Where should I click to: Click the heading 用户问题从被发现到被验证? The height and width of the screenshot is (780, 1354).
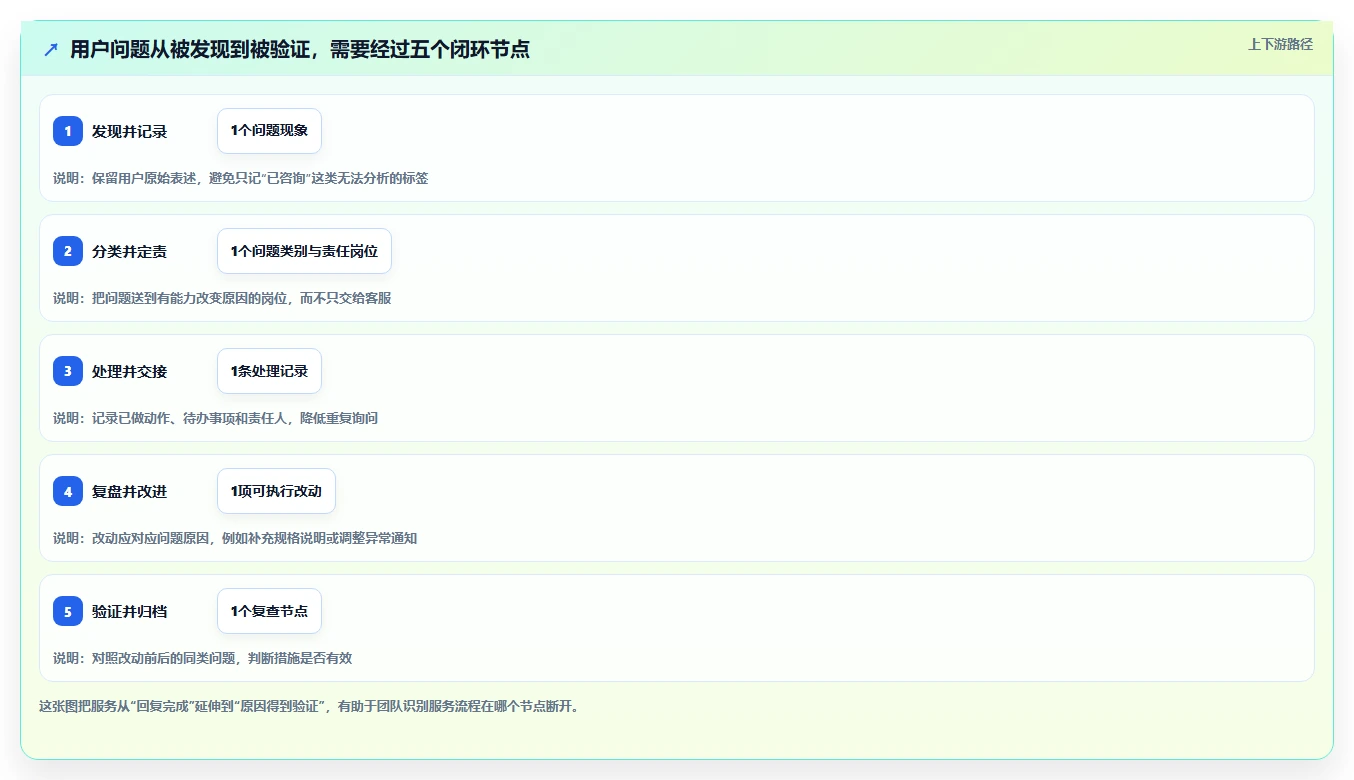300,49
